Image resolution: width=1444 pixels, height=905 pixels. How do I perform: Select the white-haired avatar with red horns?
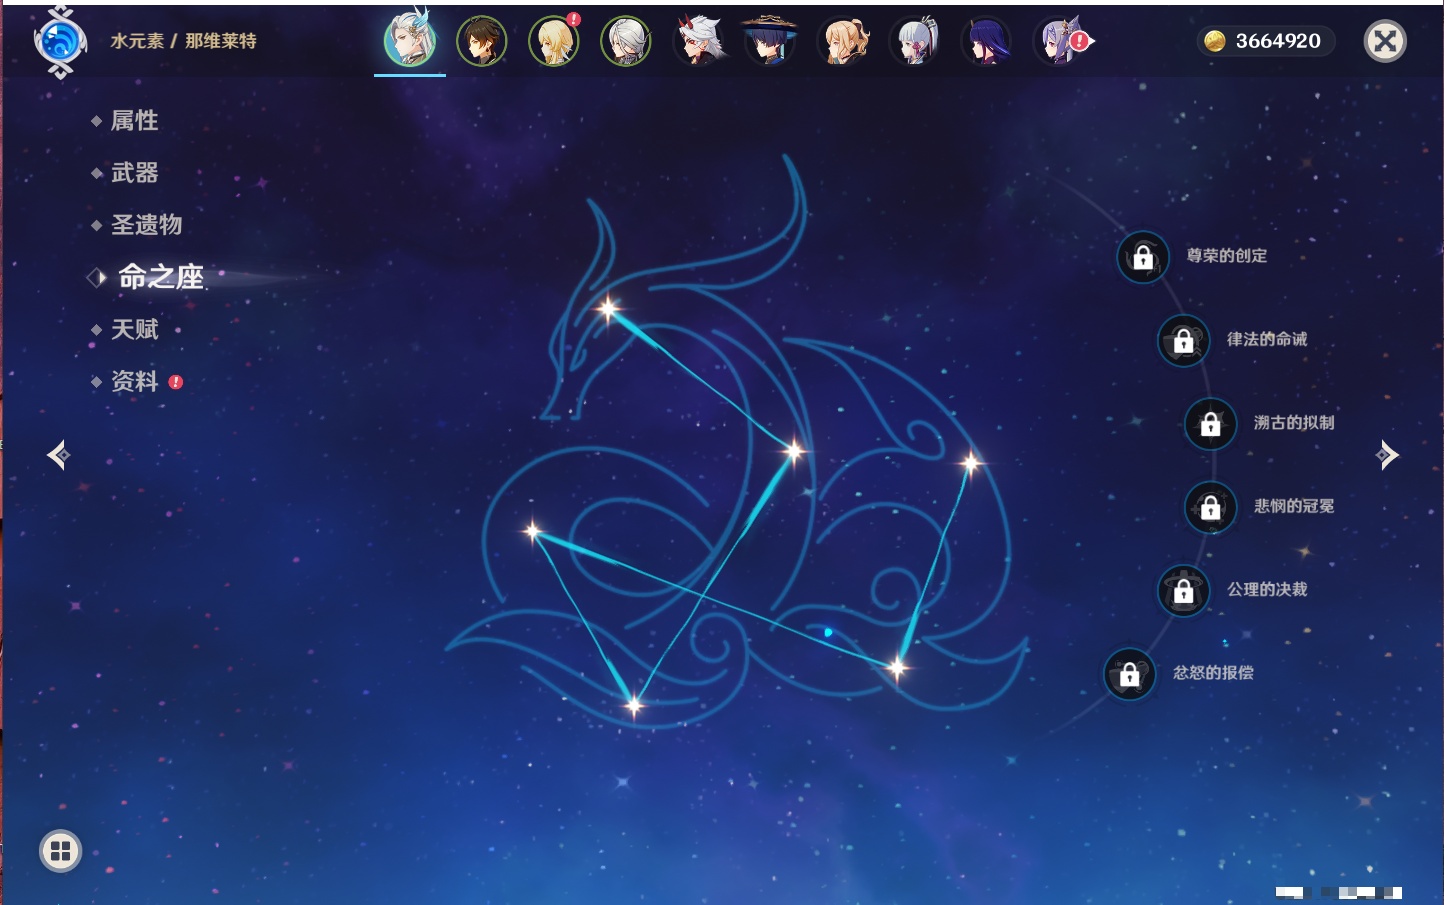(x=698, y=41)
